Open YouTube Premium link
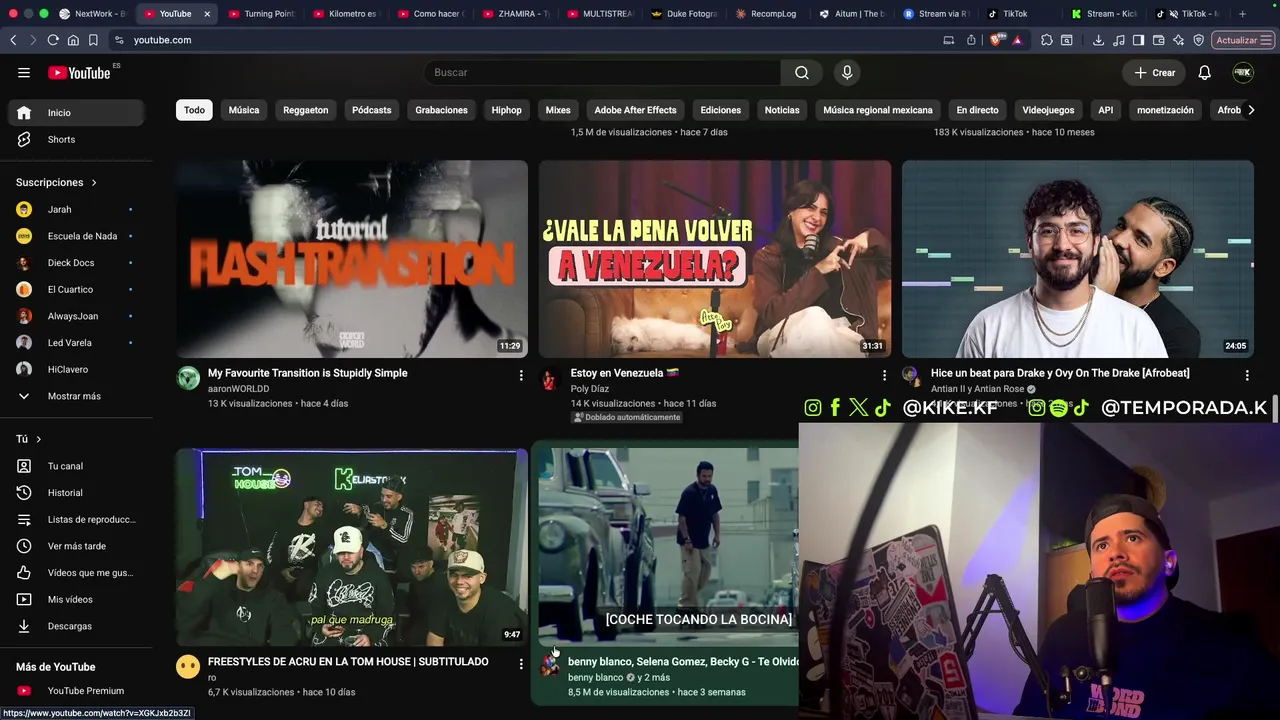1280x720 pixels. point(76,691)
